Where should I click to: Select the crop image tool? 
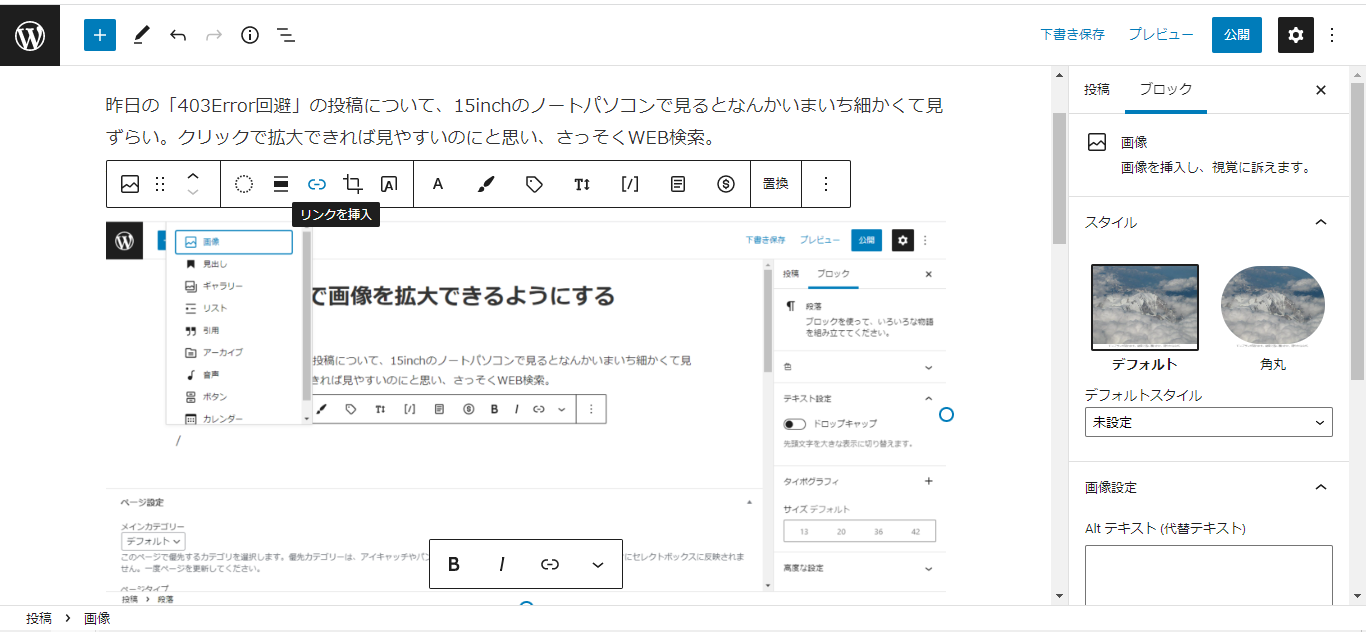[353, 184]
